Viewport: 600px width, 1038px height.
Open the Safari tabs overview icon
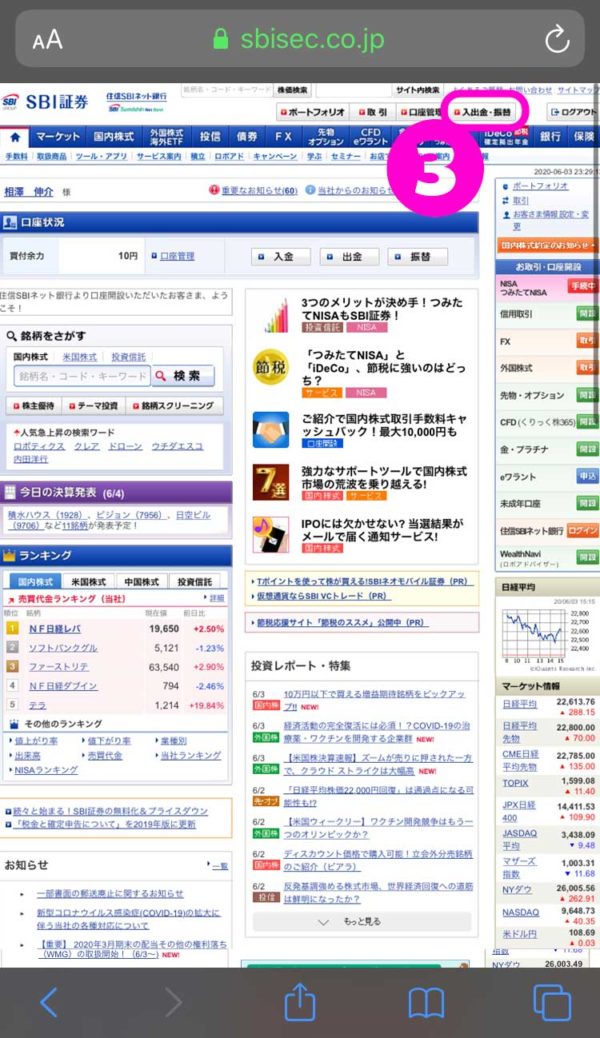552,1002
